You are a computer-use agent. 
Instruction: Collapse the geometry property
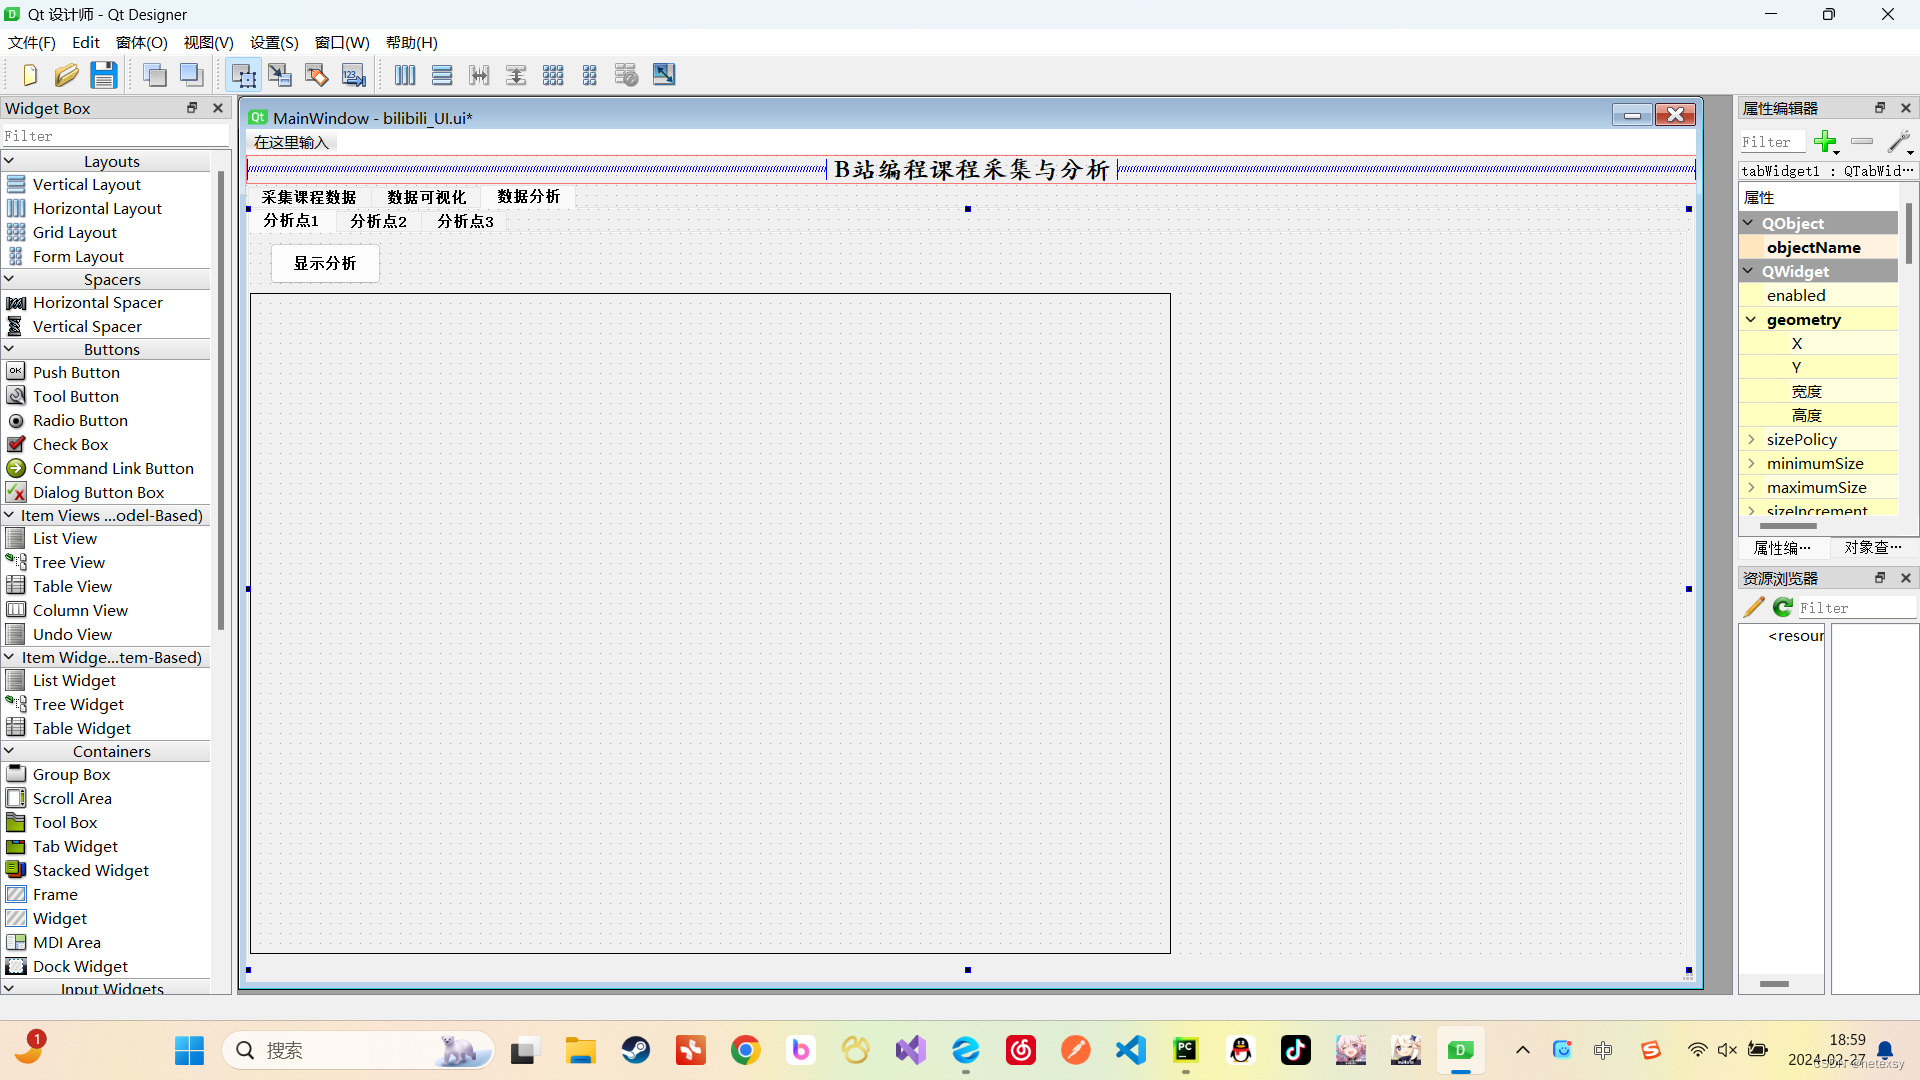pyautogui.click(x=1752, y=319)
